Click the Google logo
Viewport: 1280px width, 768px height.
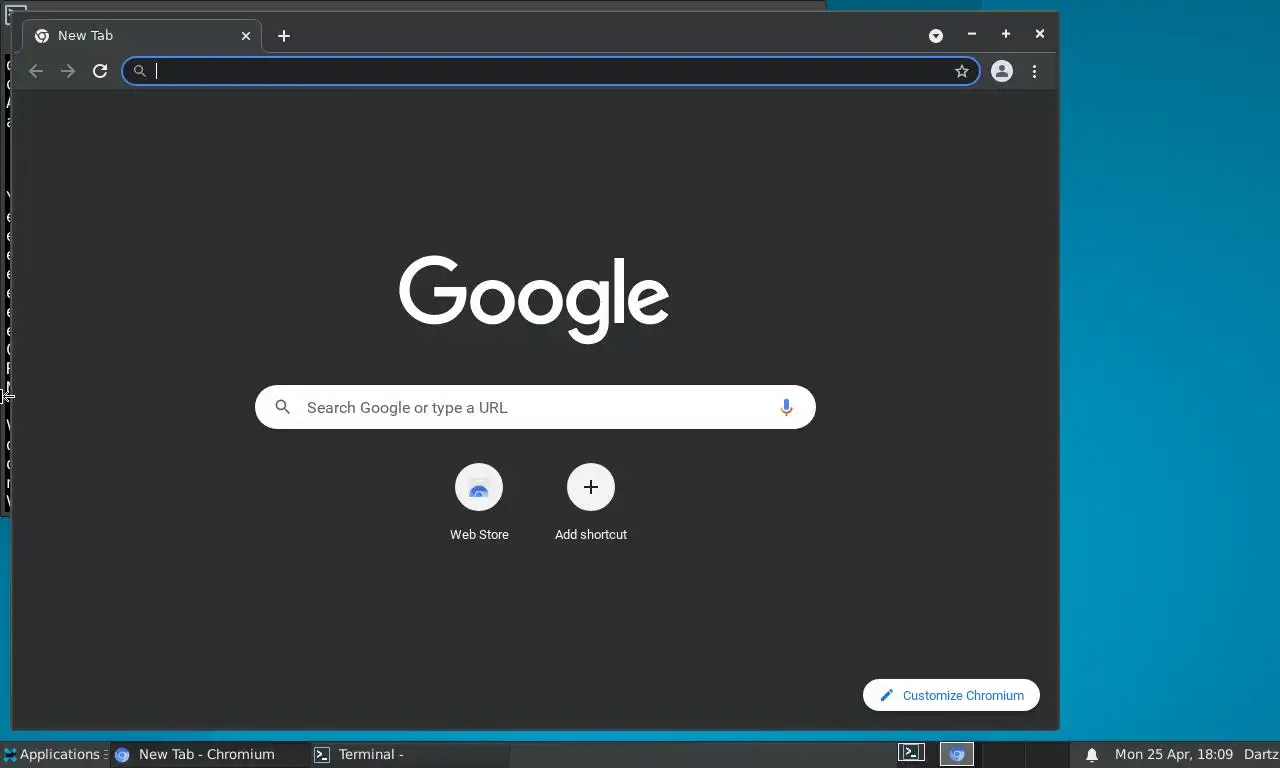(x=534, y=299)
